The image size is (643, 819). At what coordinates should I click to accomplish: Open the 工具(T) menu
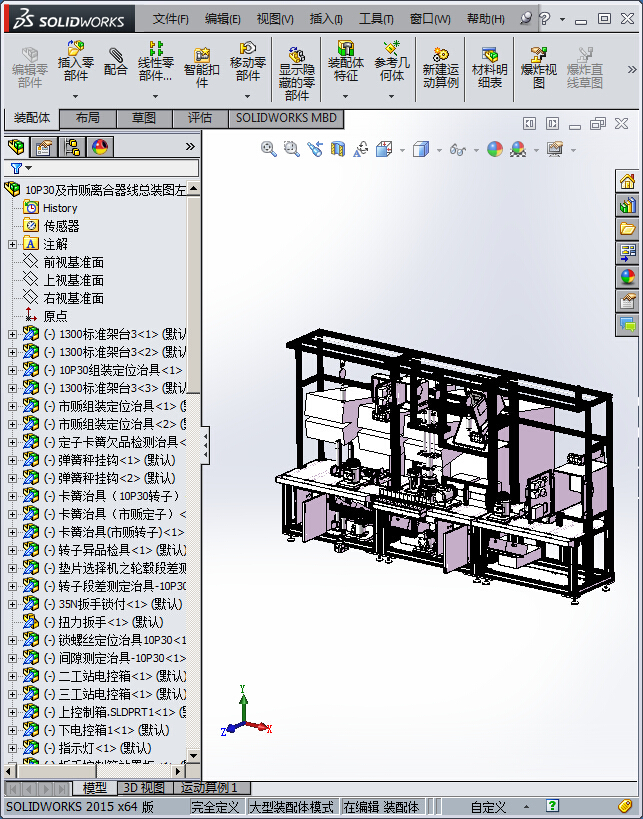[x=376, y=19]
